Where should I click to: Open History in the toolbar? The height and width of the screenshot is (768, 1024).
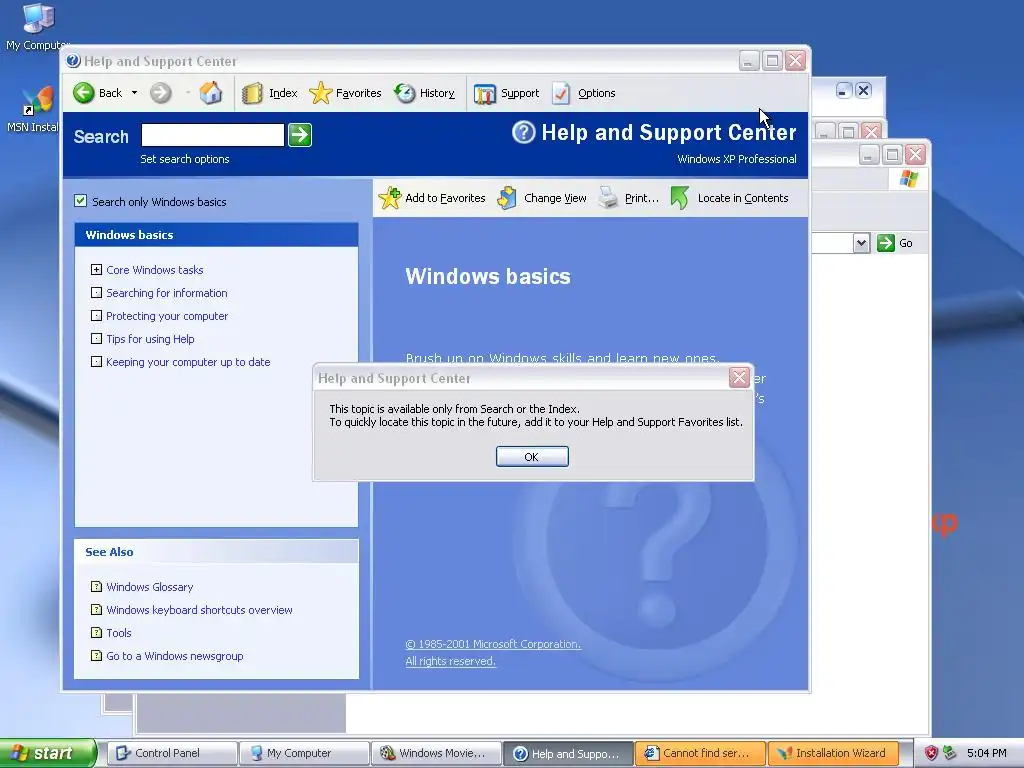pos(424,93)
